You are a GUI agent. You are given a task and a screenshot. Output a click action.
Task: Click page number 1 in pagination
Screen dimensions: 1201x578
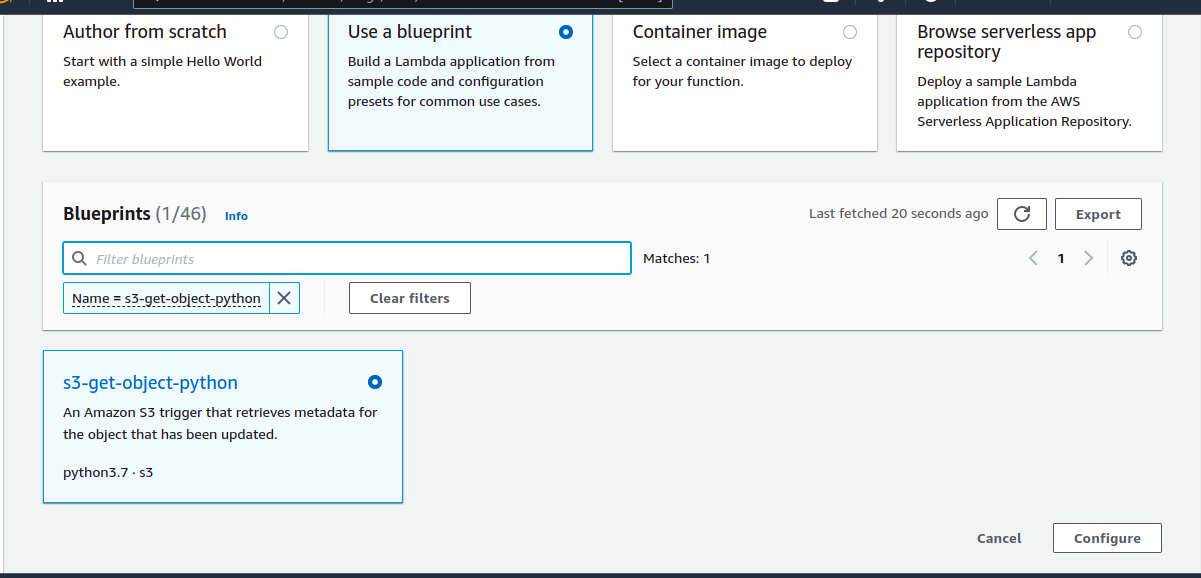click(x=1061, y=258)
